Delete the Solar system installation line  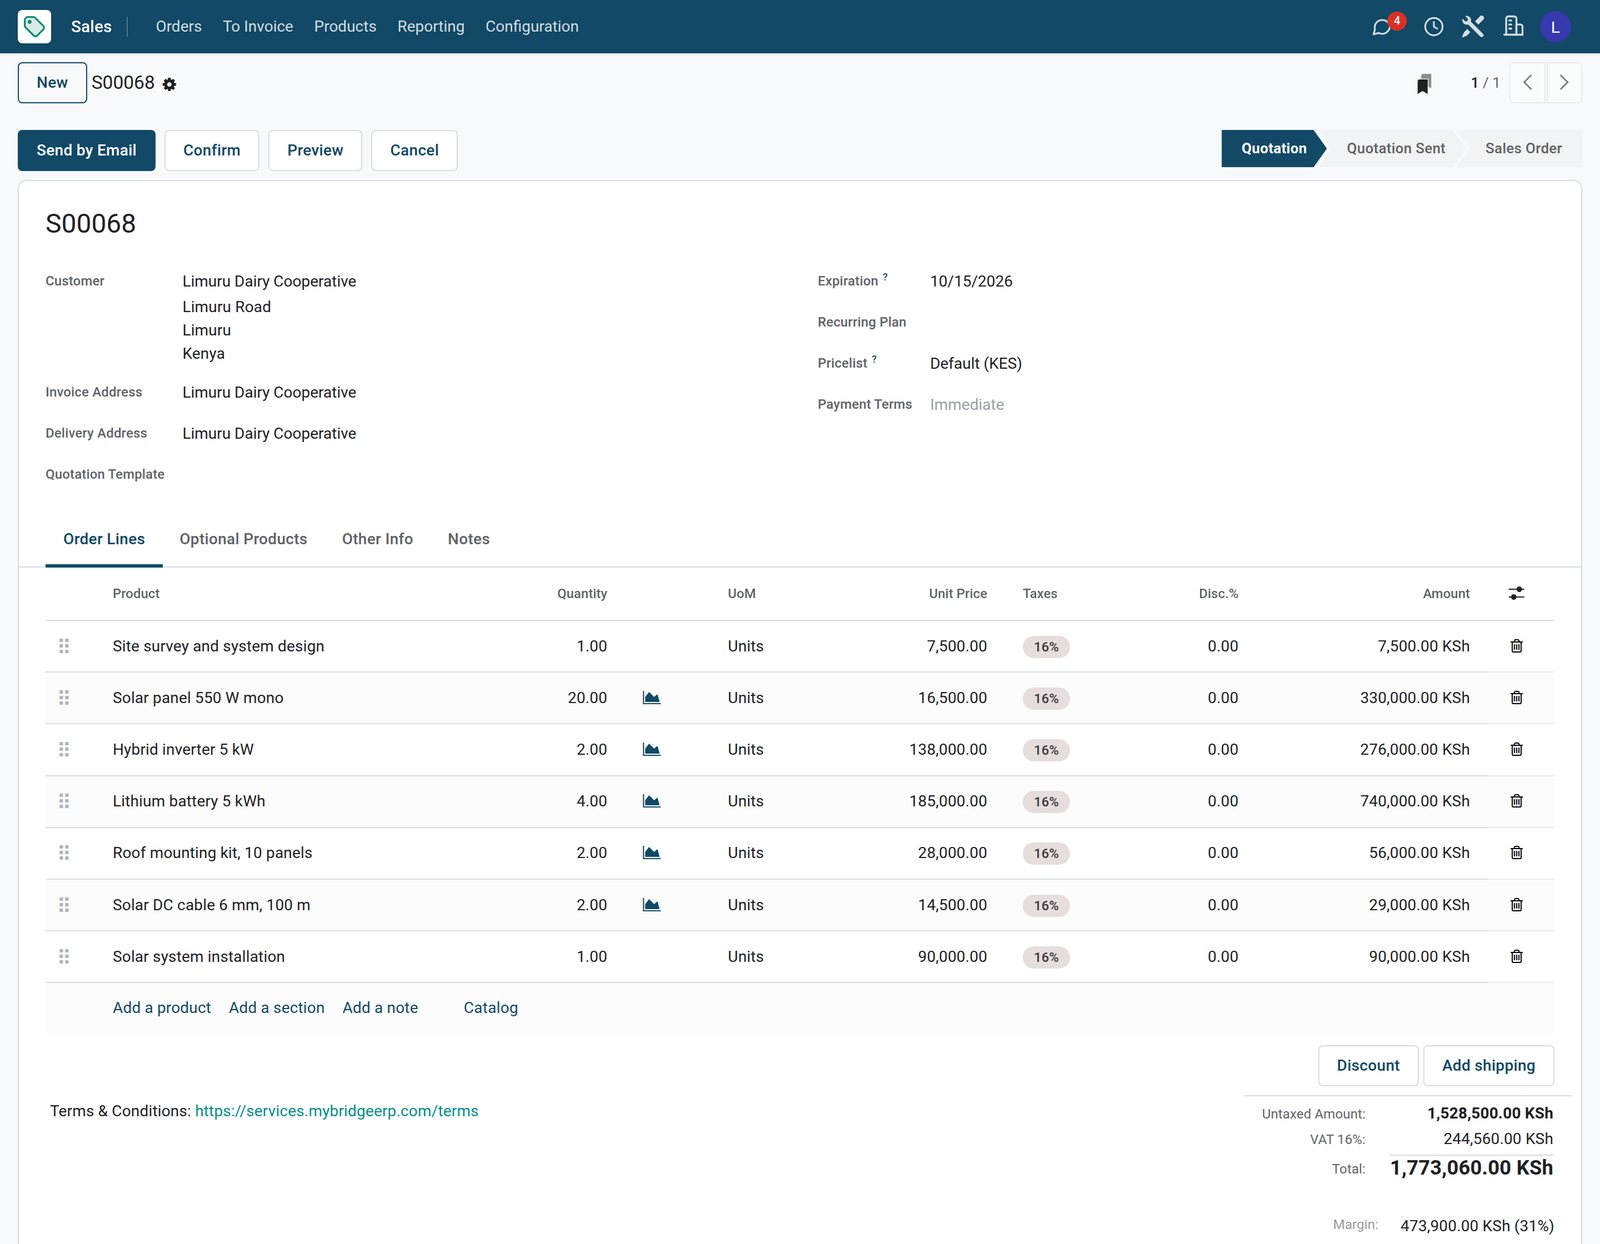[x=1516, y=957]
